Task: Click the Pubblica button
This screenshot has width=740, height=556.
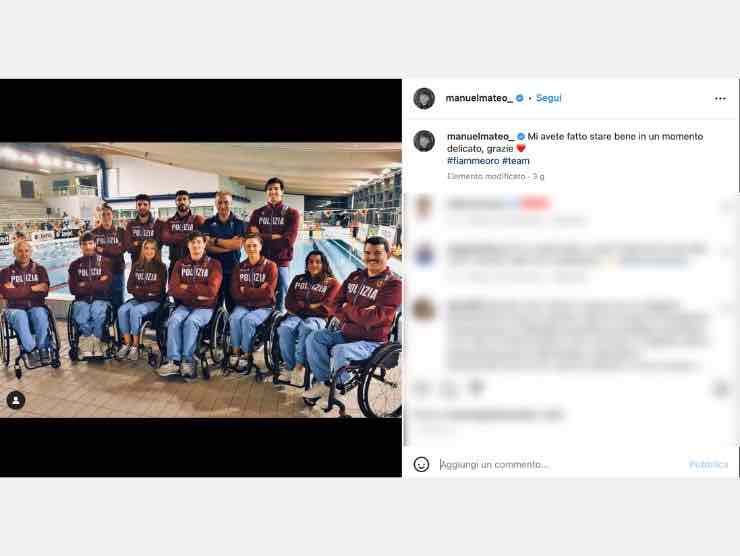Action: coord(708,464)
